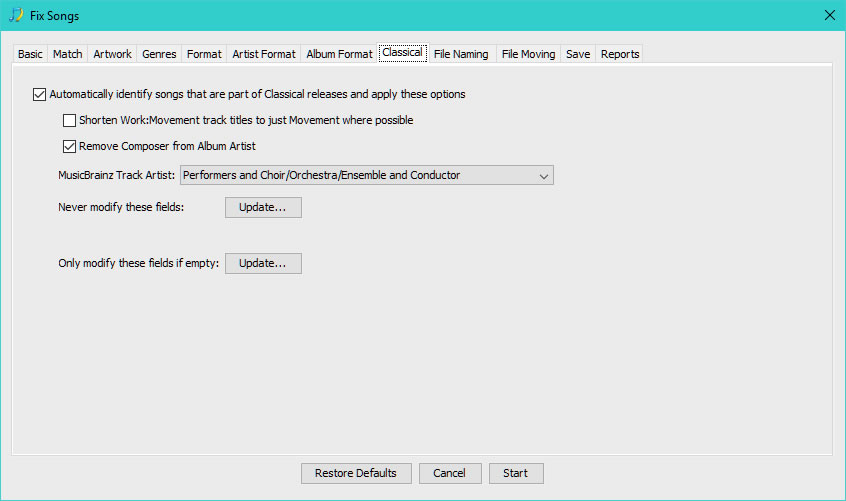Switch to the Basic tab
Viewport: 846px width, 501px height.
point(30,54)
